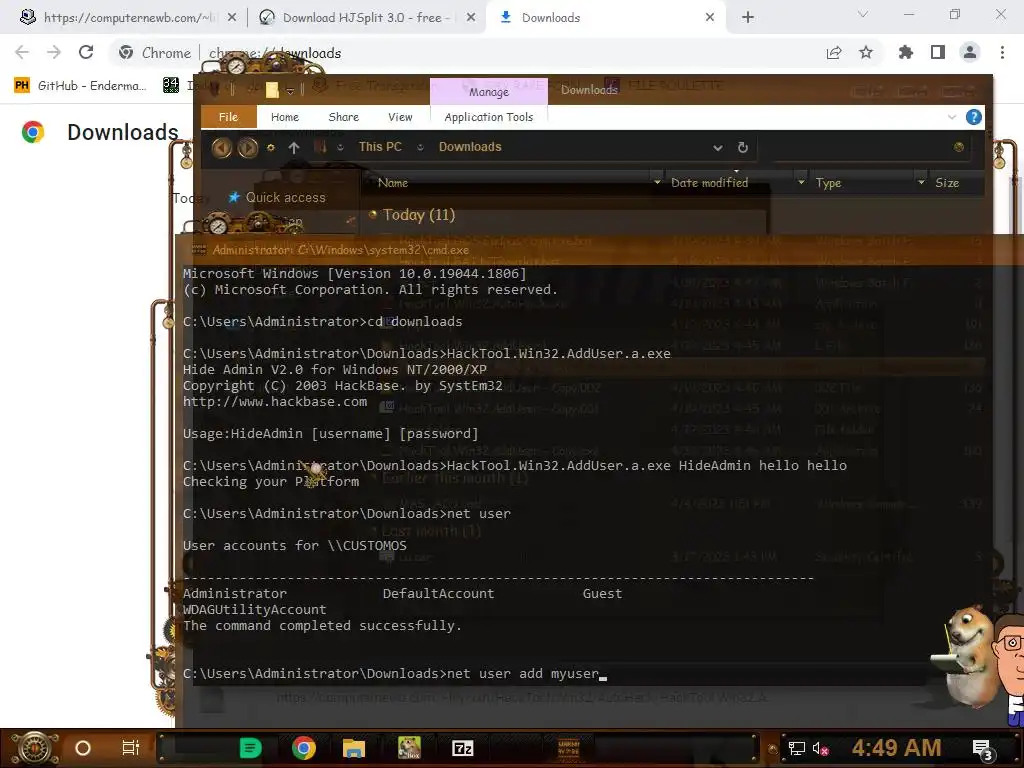1024x768 pixels.
Task: Click Explorer's back navigation button
Action: pos(222,148)
